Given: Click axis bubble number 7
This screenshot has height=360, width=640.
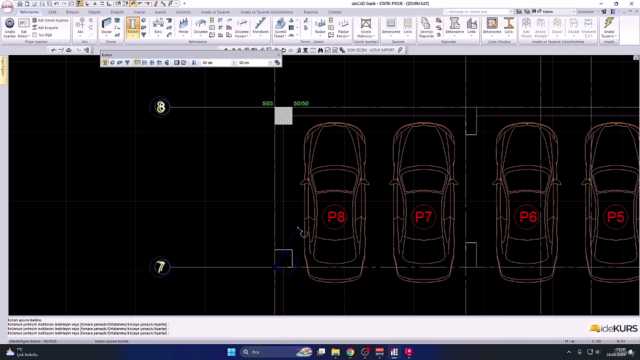Looking at the screenshot, I should tap(160, 267).
